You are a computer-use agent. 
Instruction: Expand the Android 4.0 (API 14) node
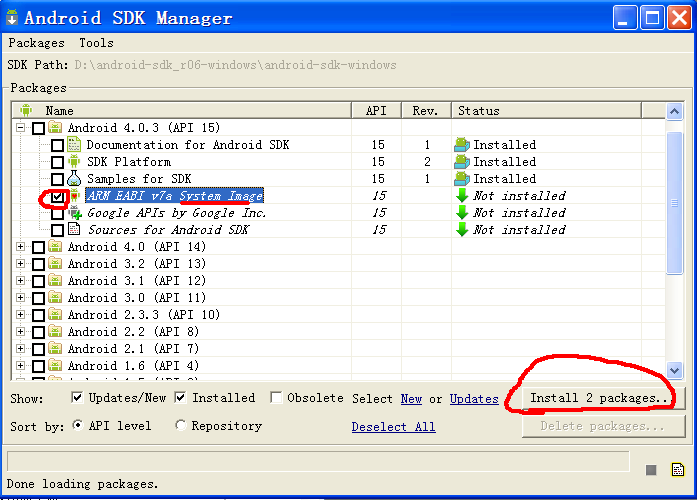tap(21, 247)
